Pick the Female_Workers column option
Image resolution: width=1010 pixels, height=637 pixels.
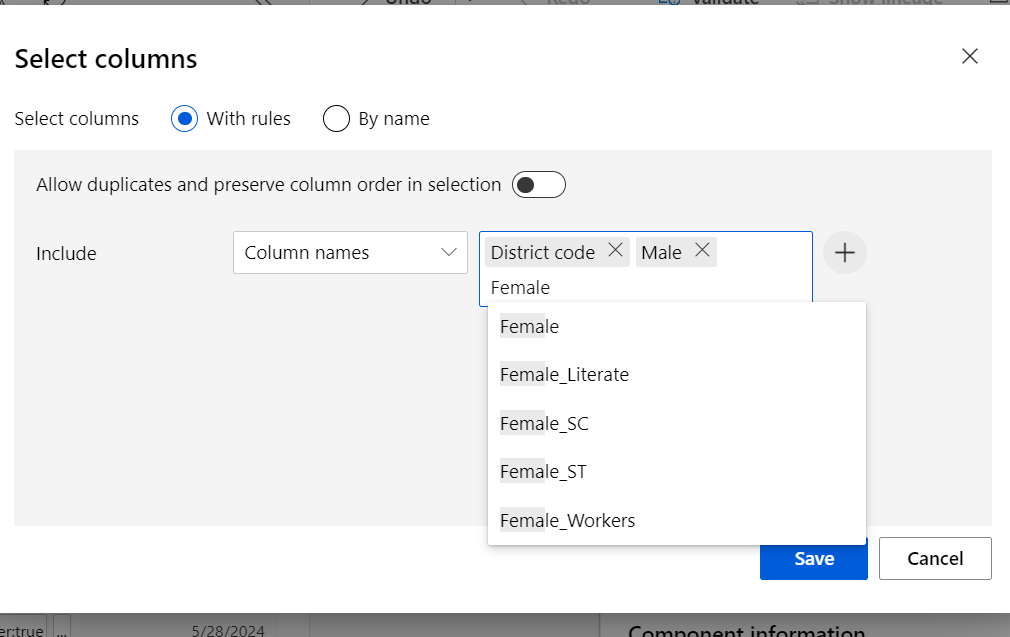(568, 520)
